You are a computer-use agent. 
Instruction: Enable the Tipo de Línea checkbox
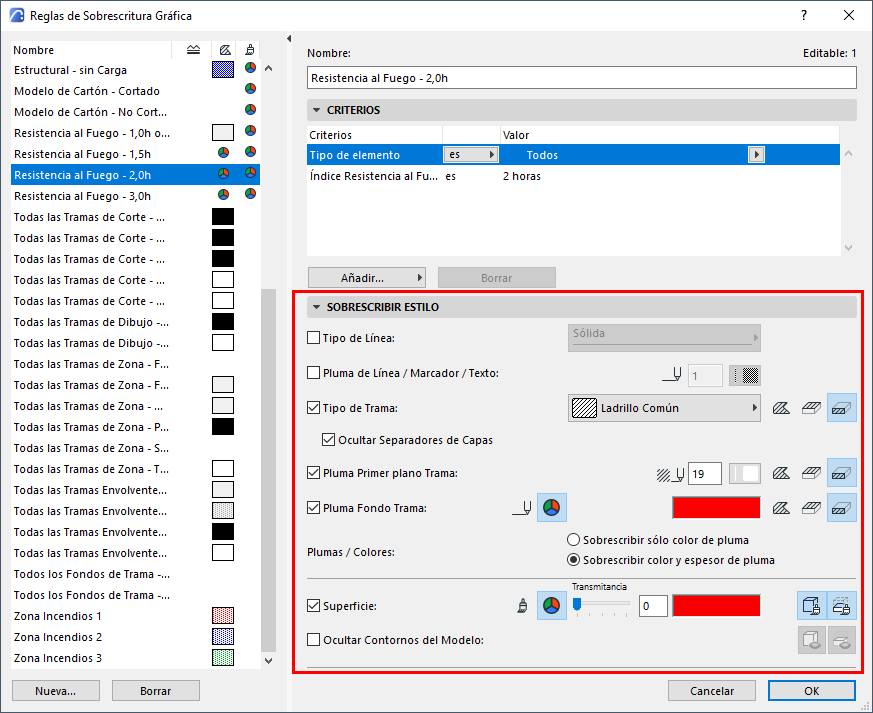pyautogui.click(x=313, y=337)
